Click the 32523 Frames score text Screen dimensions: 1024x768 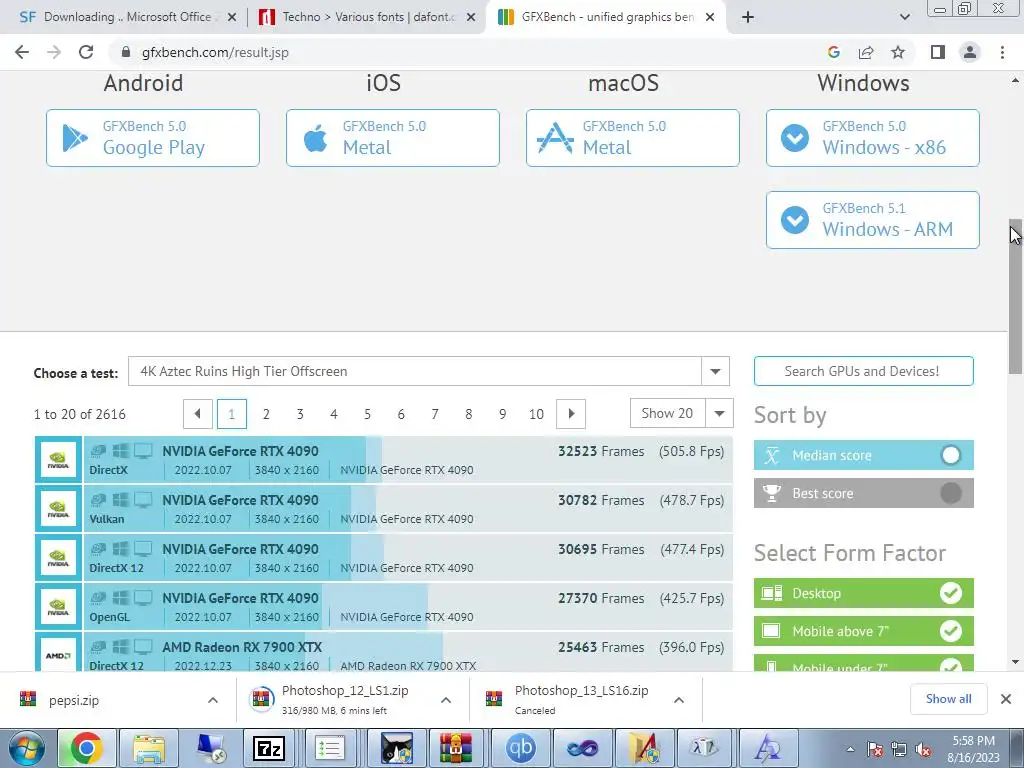click(x=601, y=451)
